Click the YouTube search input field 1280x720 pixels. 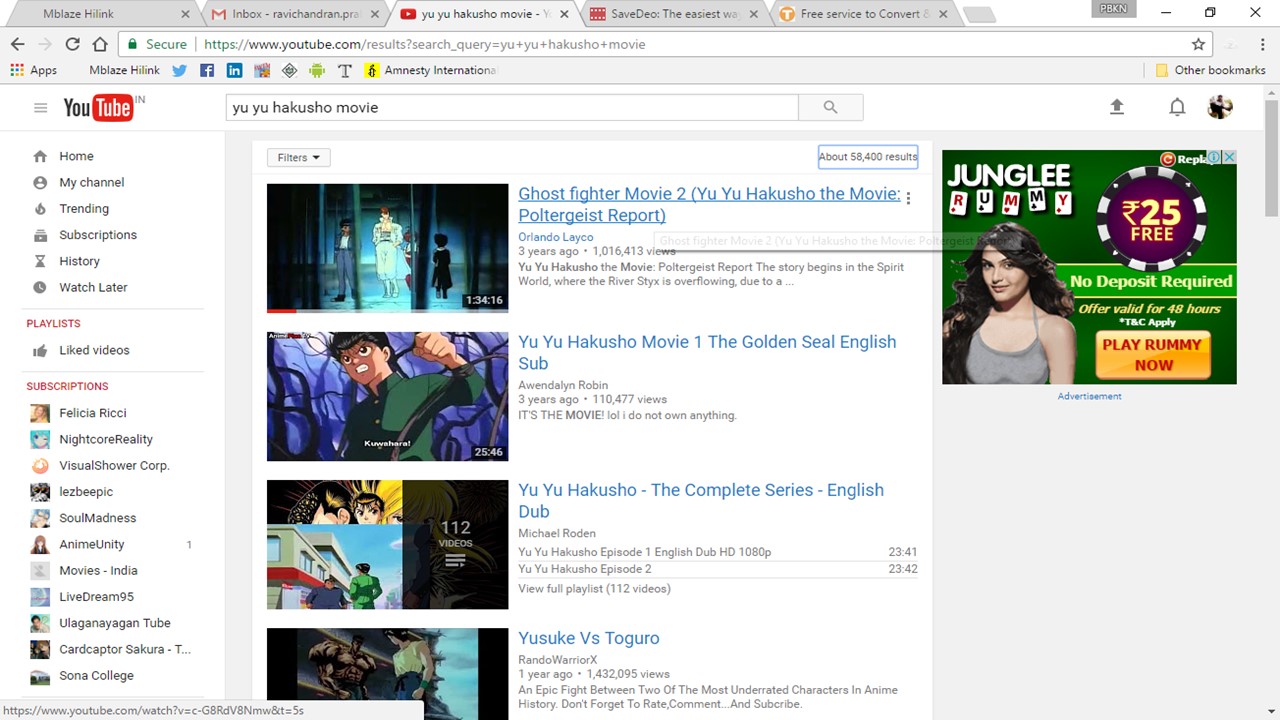coord(512,107)
